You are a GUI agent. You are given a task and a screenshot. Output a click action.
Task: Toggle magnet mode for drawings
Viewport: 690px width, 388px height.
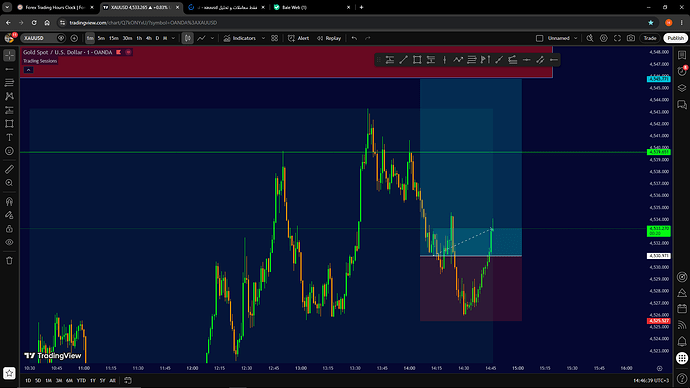[9, 201]
